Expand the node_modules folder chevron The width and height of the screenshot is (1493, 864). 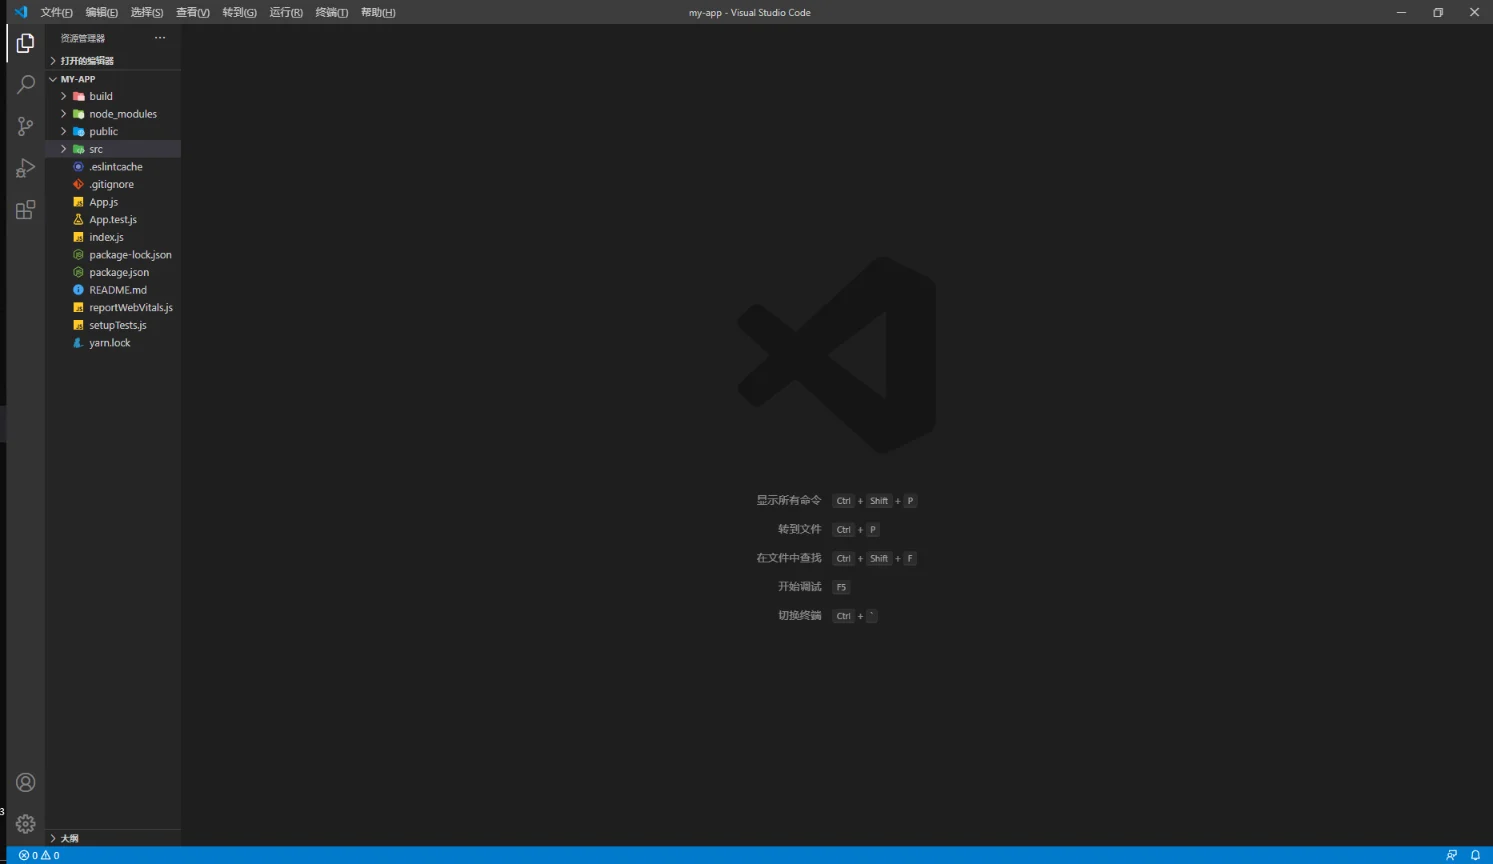pyautogui.click(x=63, y=114)
